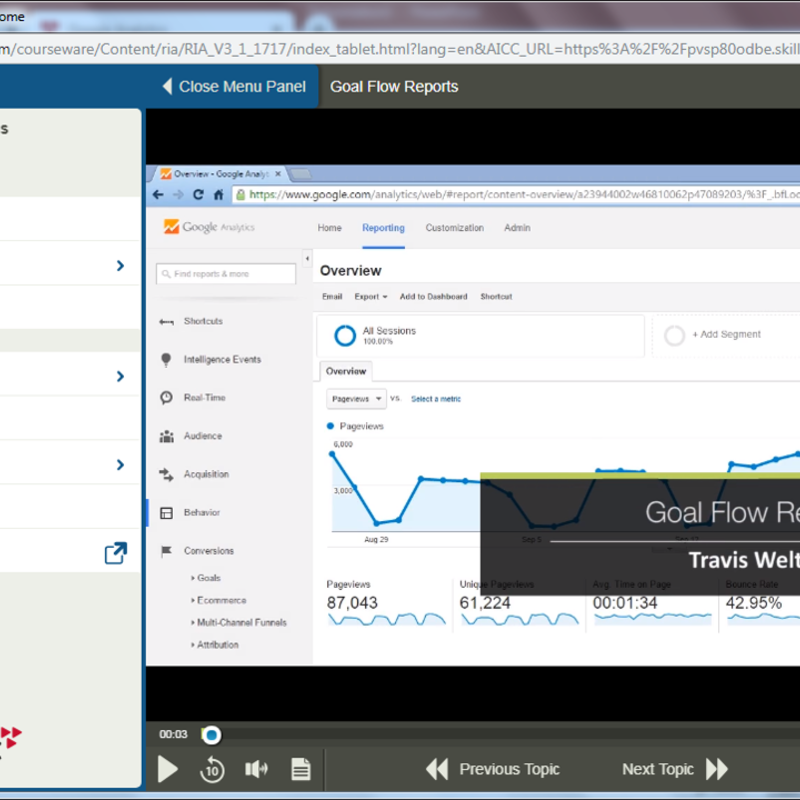Click the 00:03 elapsed time label
Viewport: 800px width, 800px height.
(173, 734)
